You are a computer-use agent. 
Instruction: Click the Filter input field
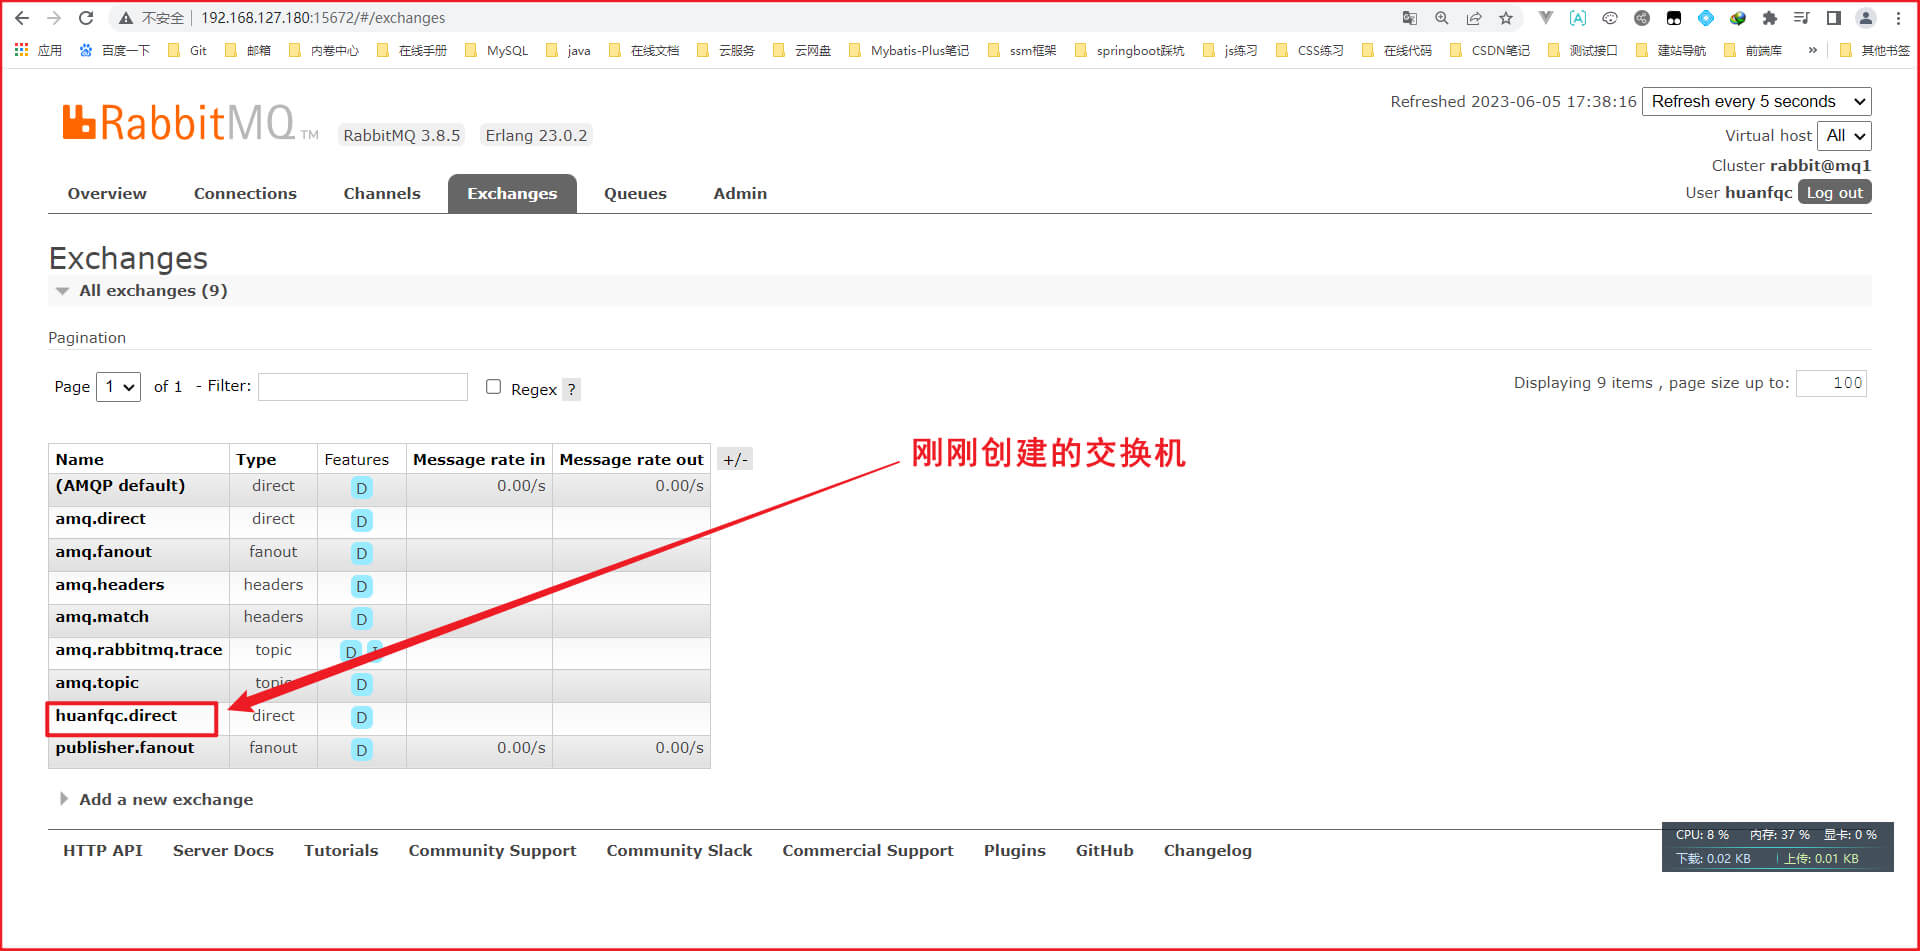363,387
